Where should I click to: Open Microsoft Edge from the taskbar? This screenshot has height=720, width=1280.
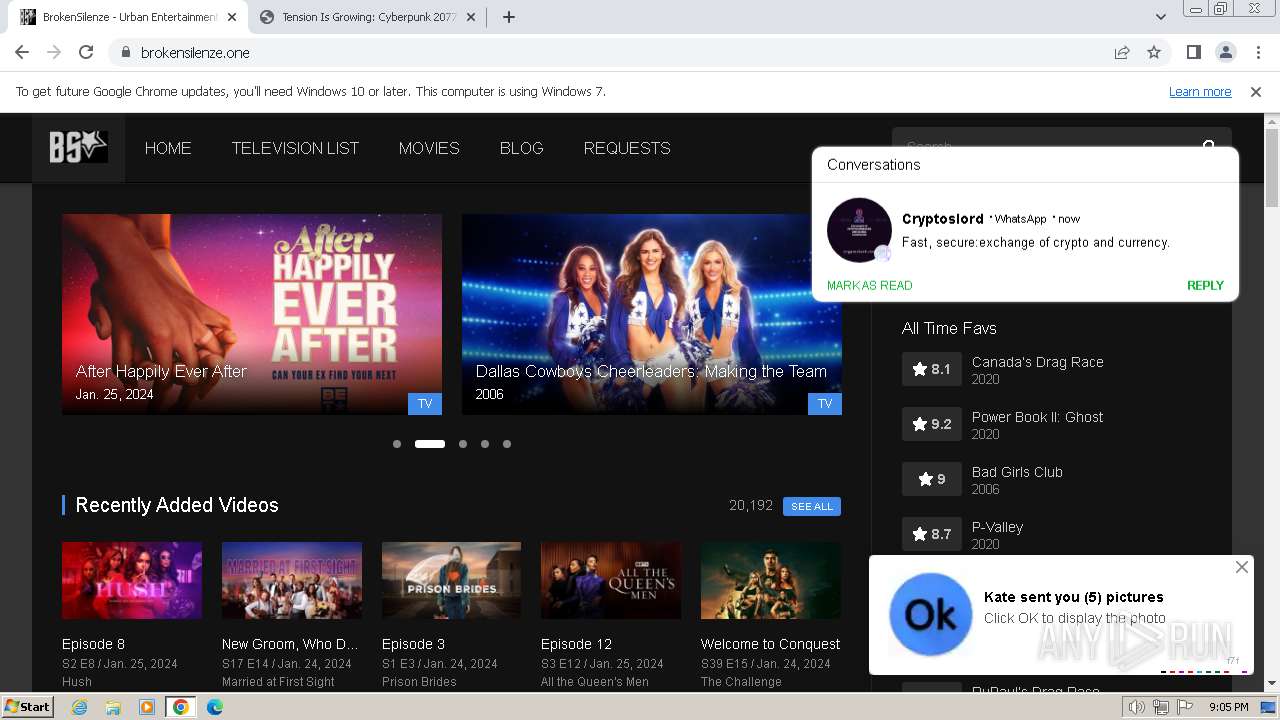click(x=215, y=707)
